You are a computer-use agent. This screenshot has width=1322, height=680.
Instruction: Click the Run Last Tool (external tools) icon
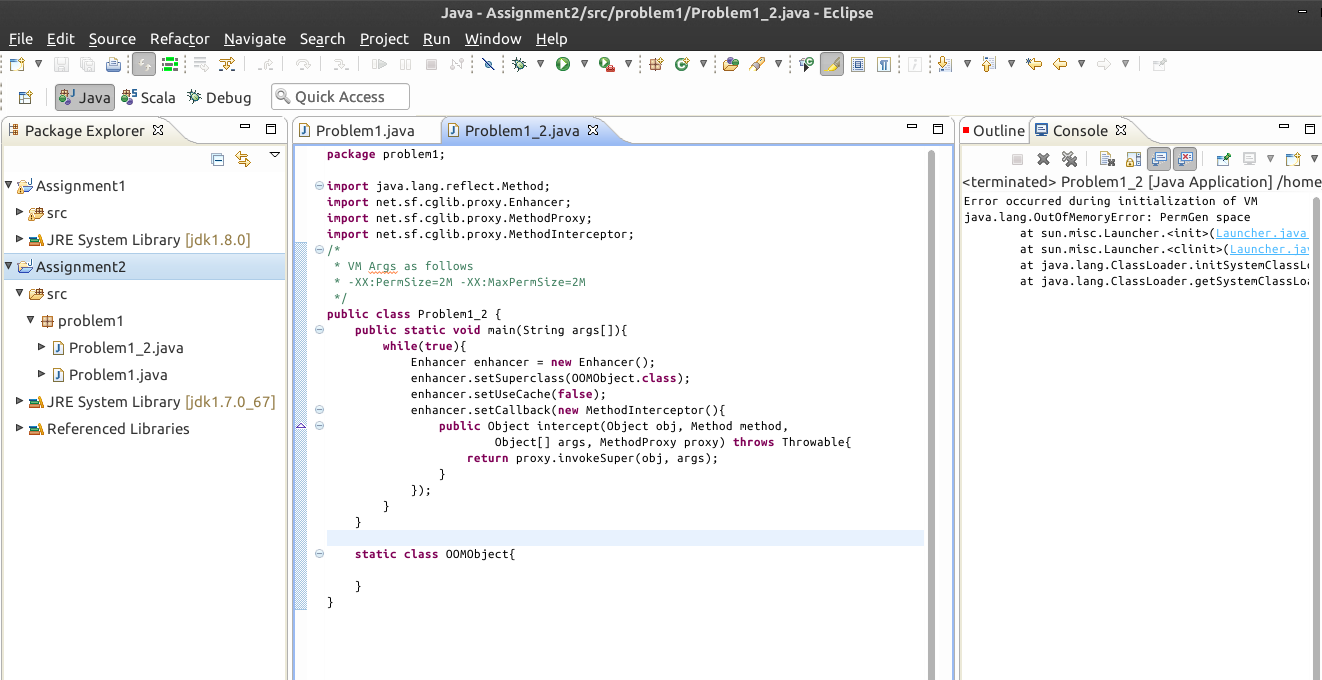click(606, 64)
